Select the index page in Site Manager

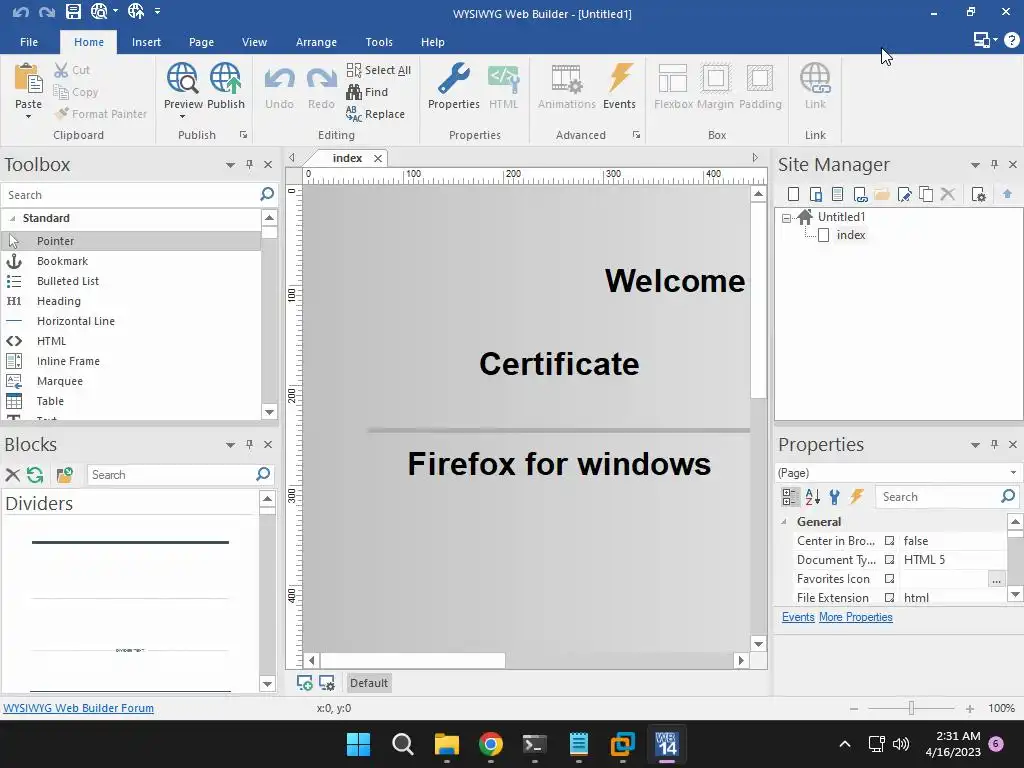click(x=850, y=235)
